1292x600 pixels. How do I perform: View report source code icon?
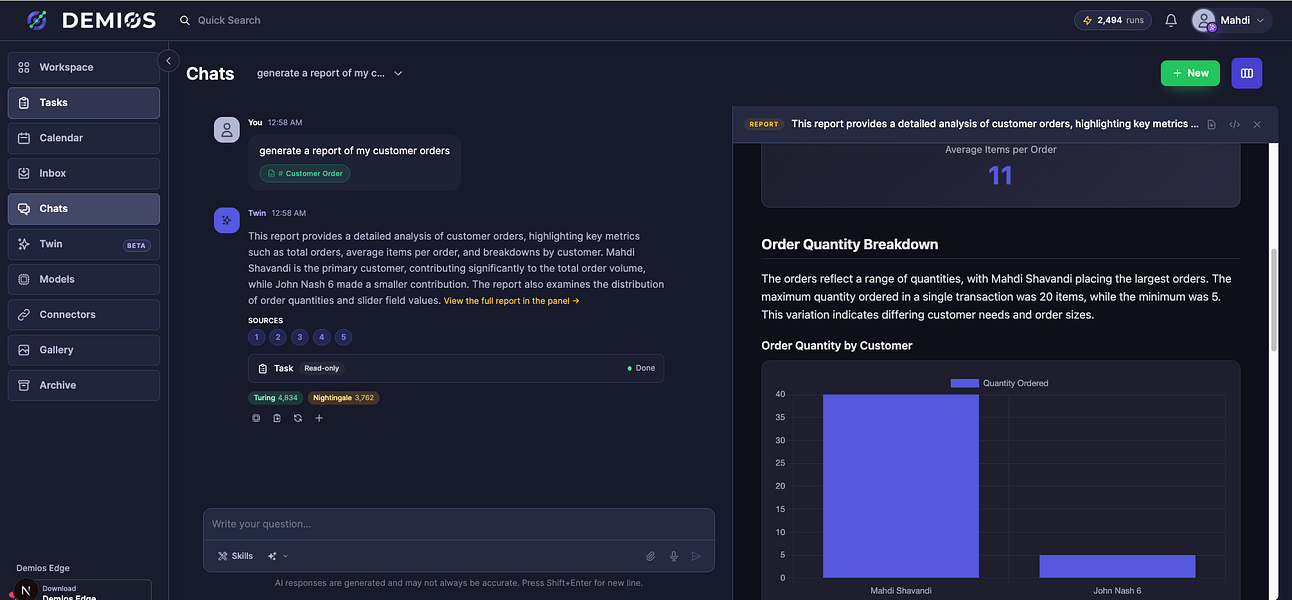tap(1234, 124)
